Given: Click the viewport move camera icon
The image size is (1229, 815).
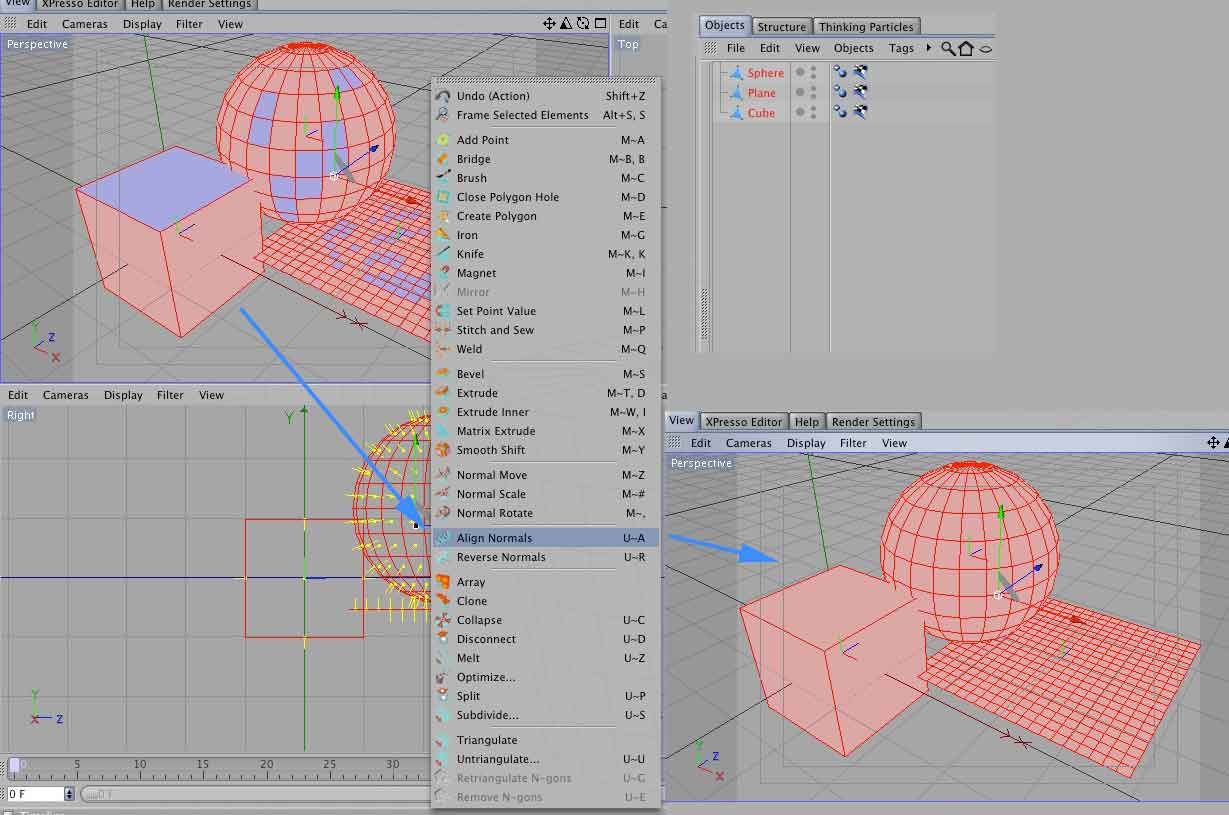Looking at the screenshot, I should pyautogui.click(x=549, y=23).
